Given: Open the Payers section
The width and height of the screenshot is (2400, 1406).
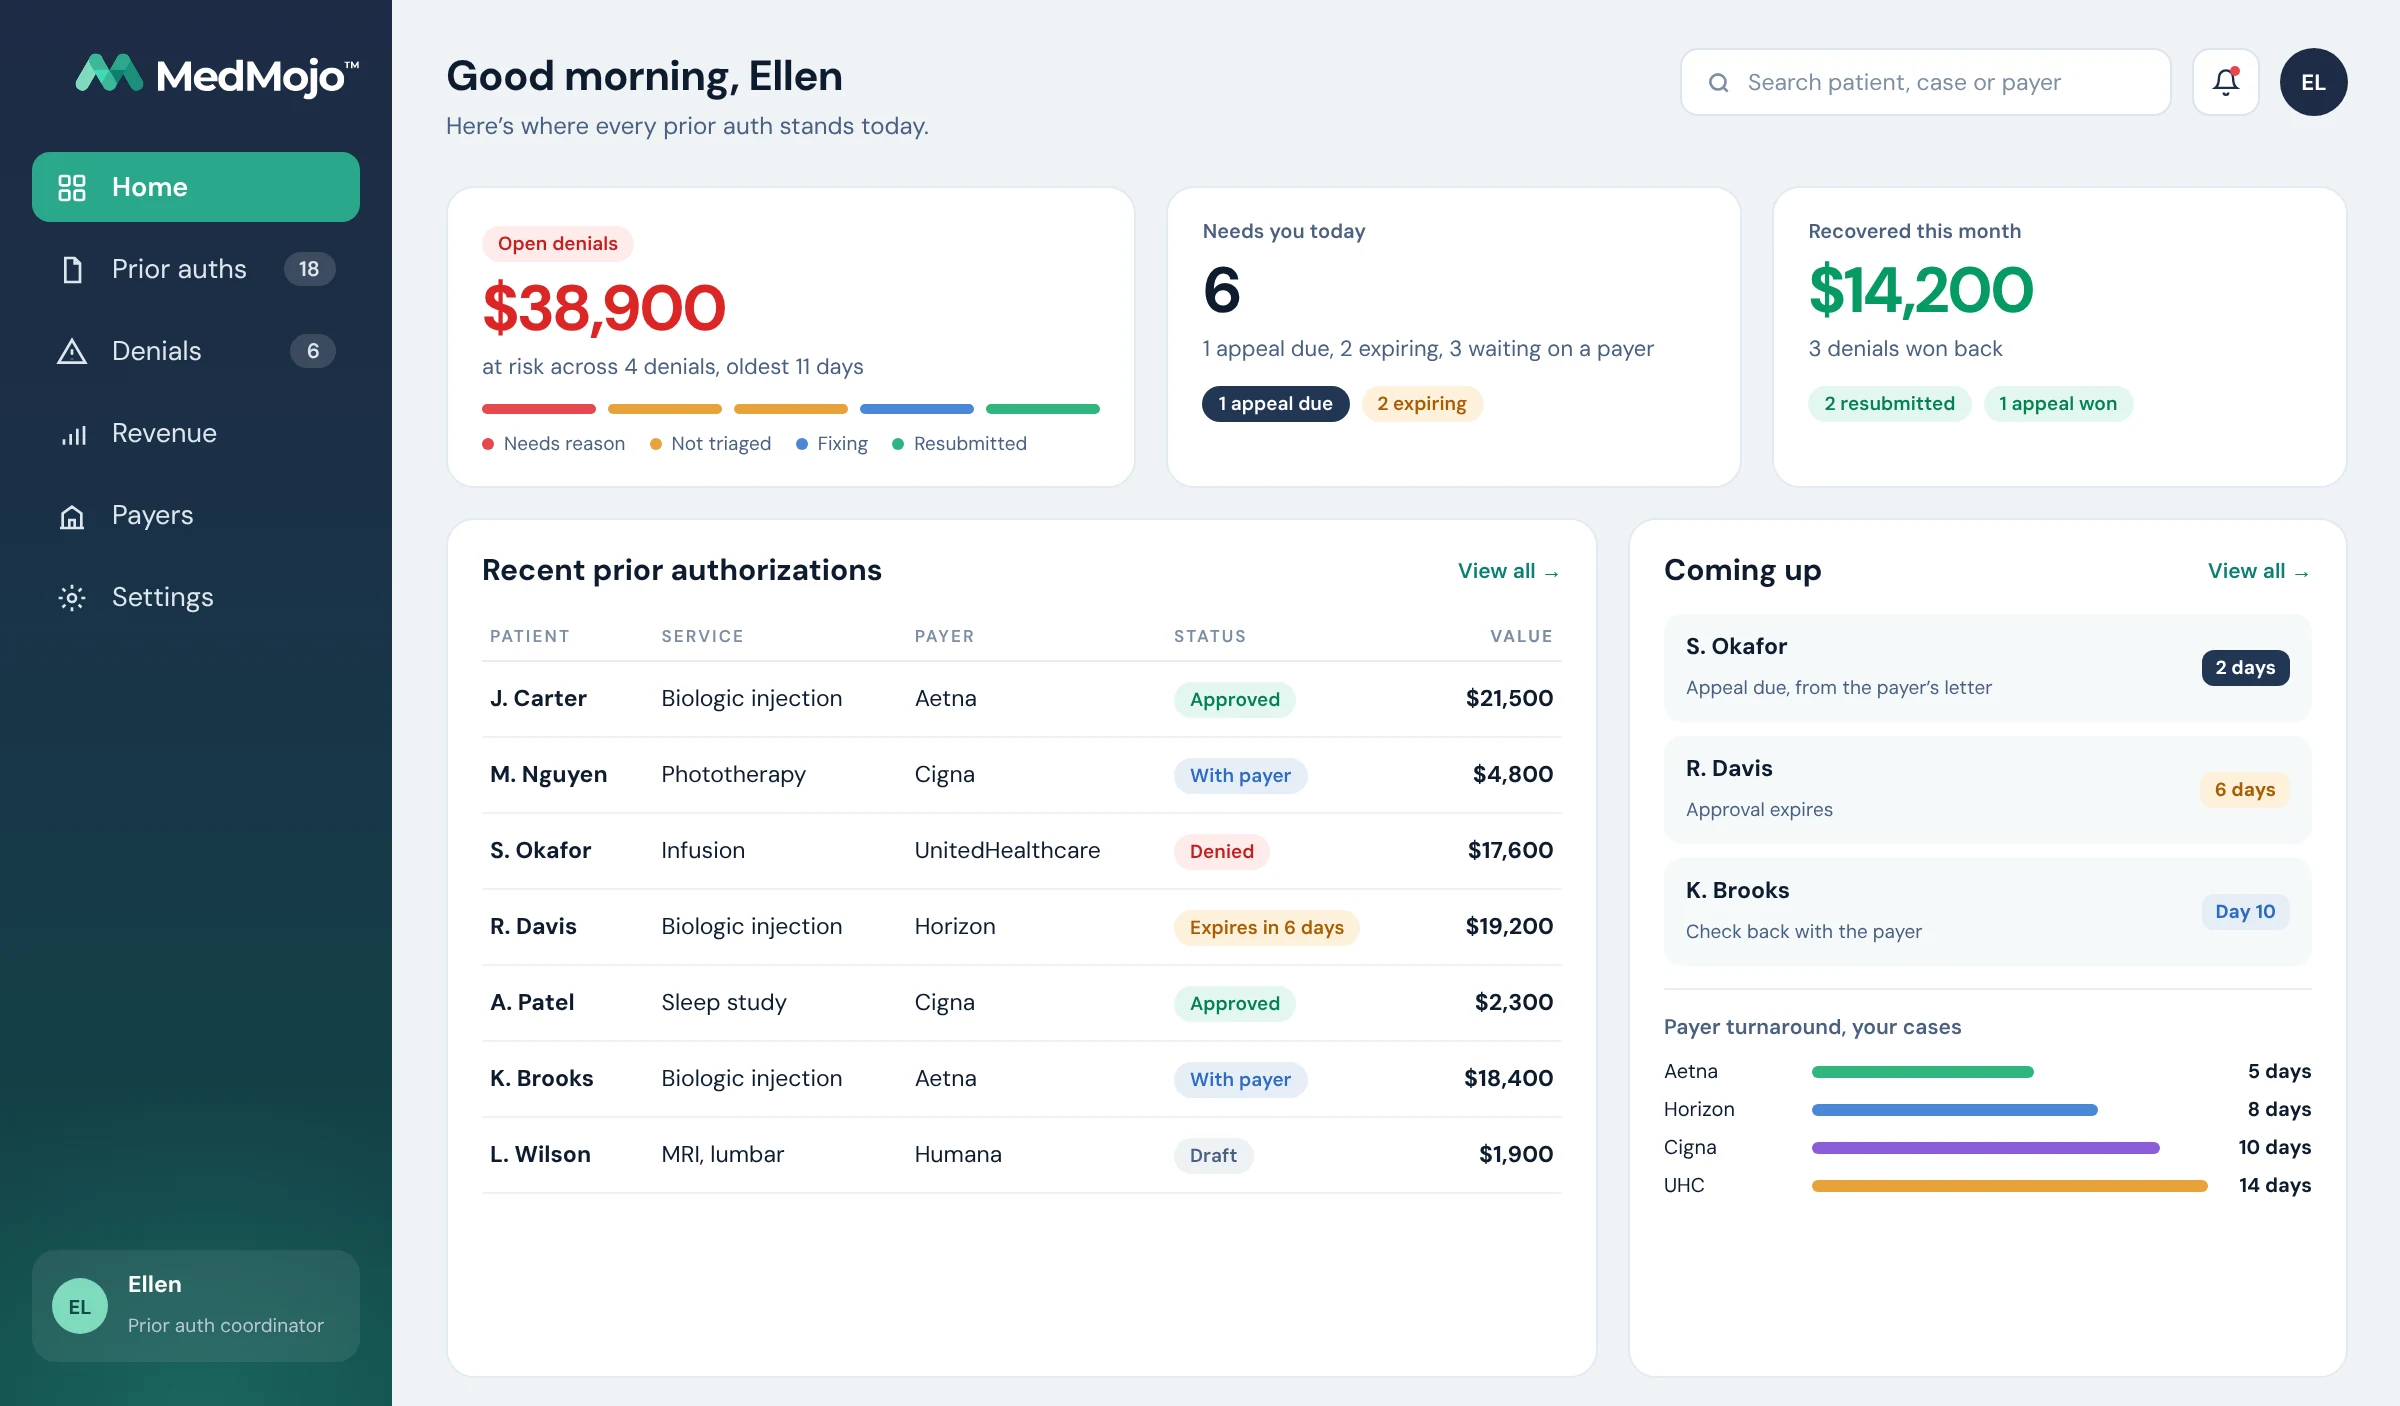Looking at the screenshot, I should (x=196, y=515).
